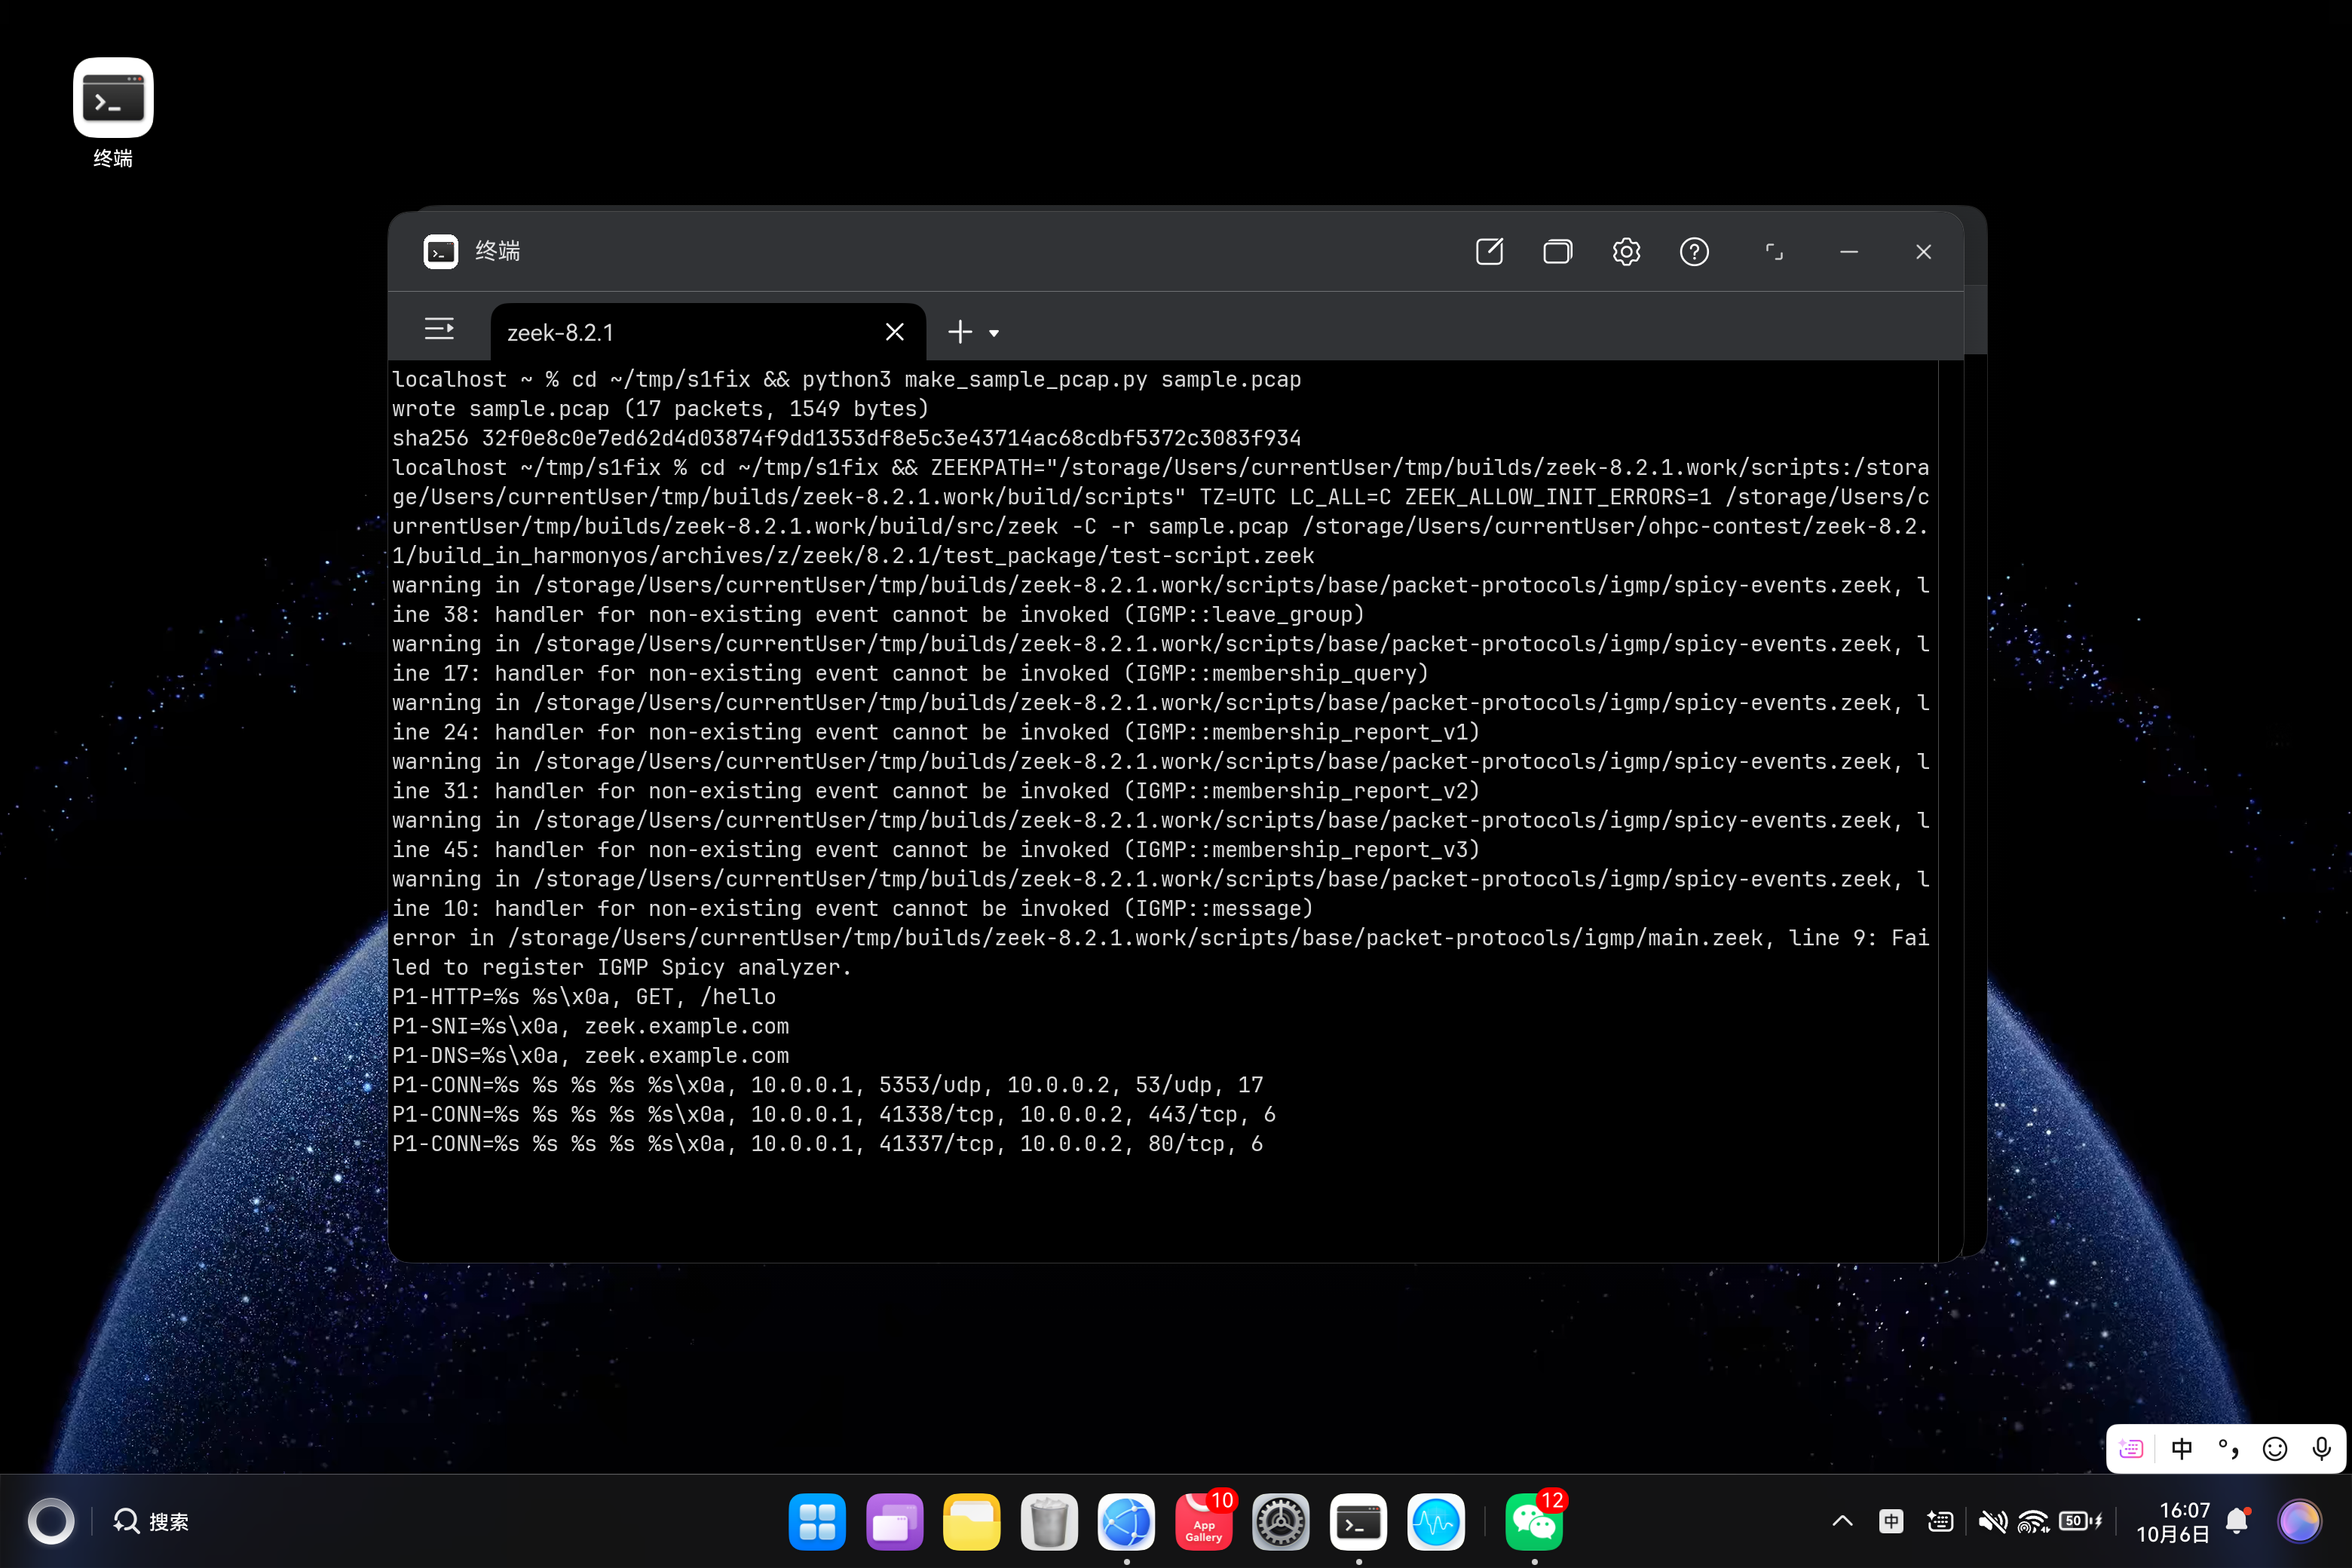Close the zeek-8.2.1 tab
2352x1568 pixels.
[895, 332]
